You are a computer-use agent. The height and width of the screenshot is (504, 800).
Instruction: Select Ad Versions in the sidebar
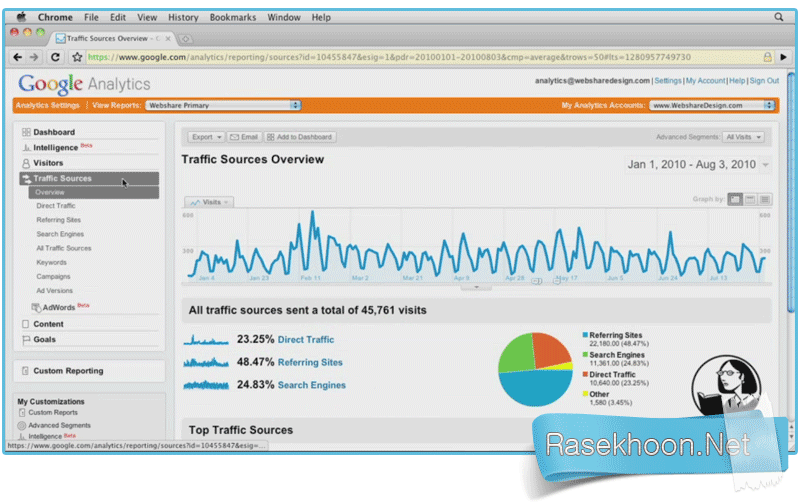pyautogui.click(x=55, y=291)
